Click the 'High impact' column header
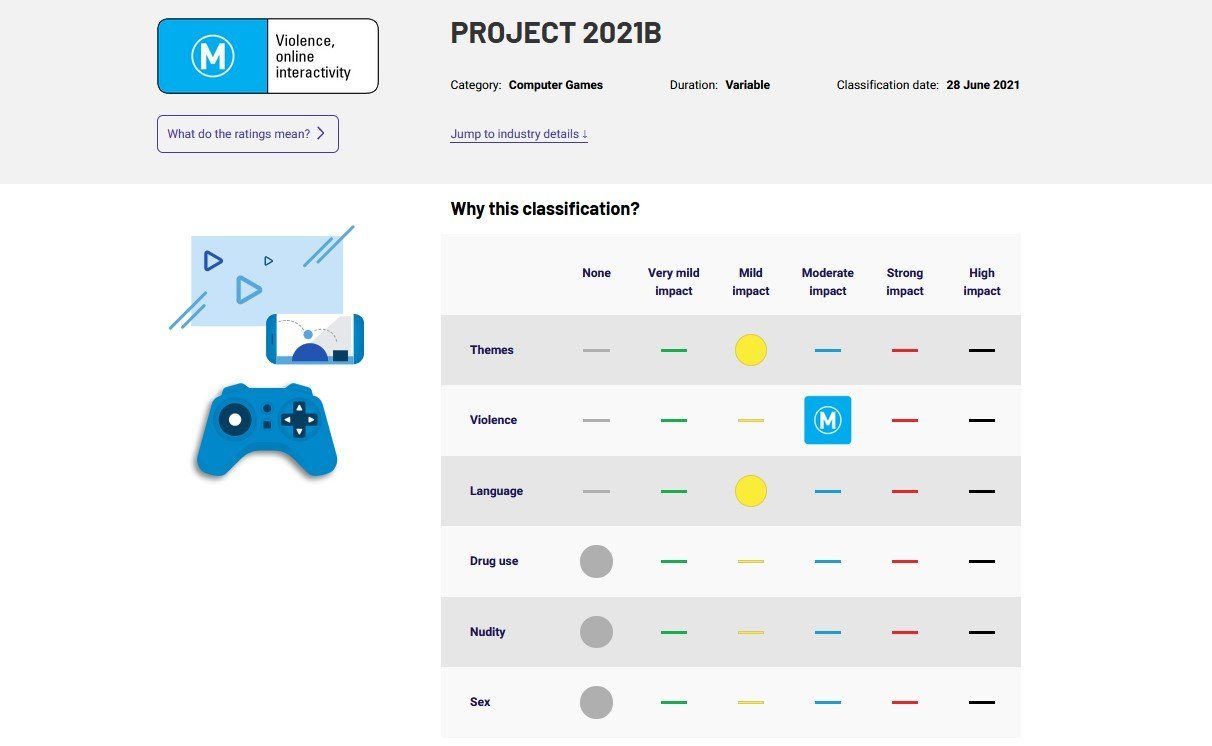The height and width of the screenshot is (746, 1212). [981, 282]
